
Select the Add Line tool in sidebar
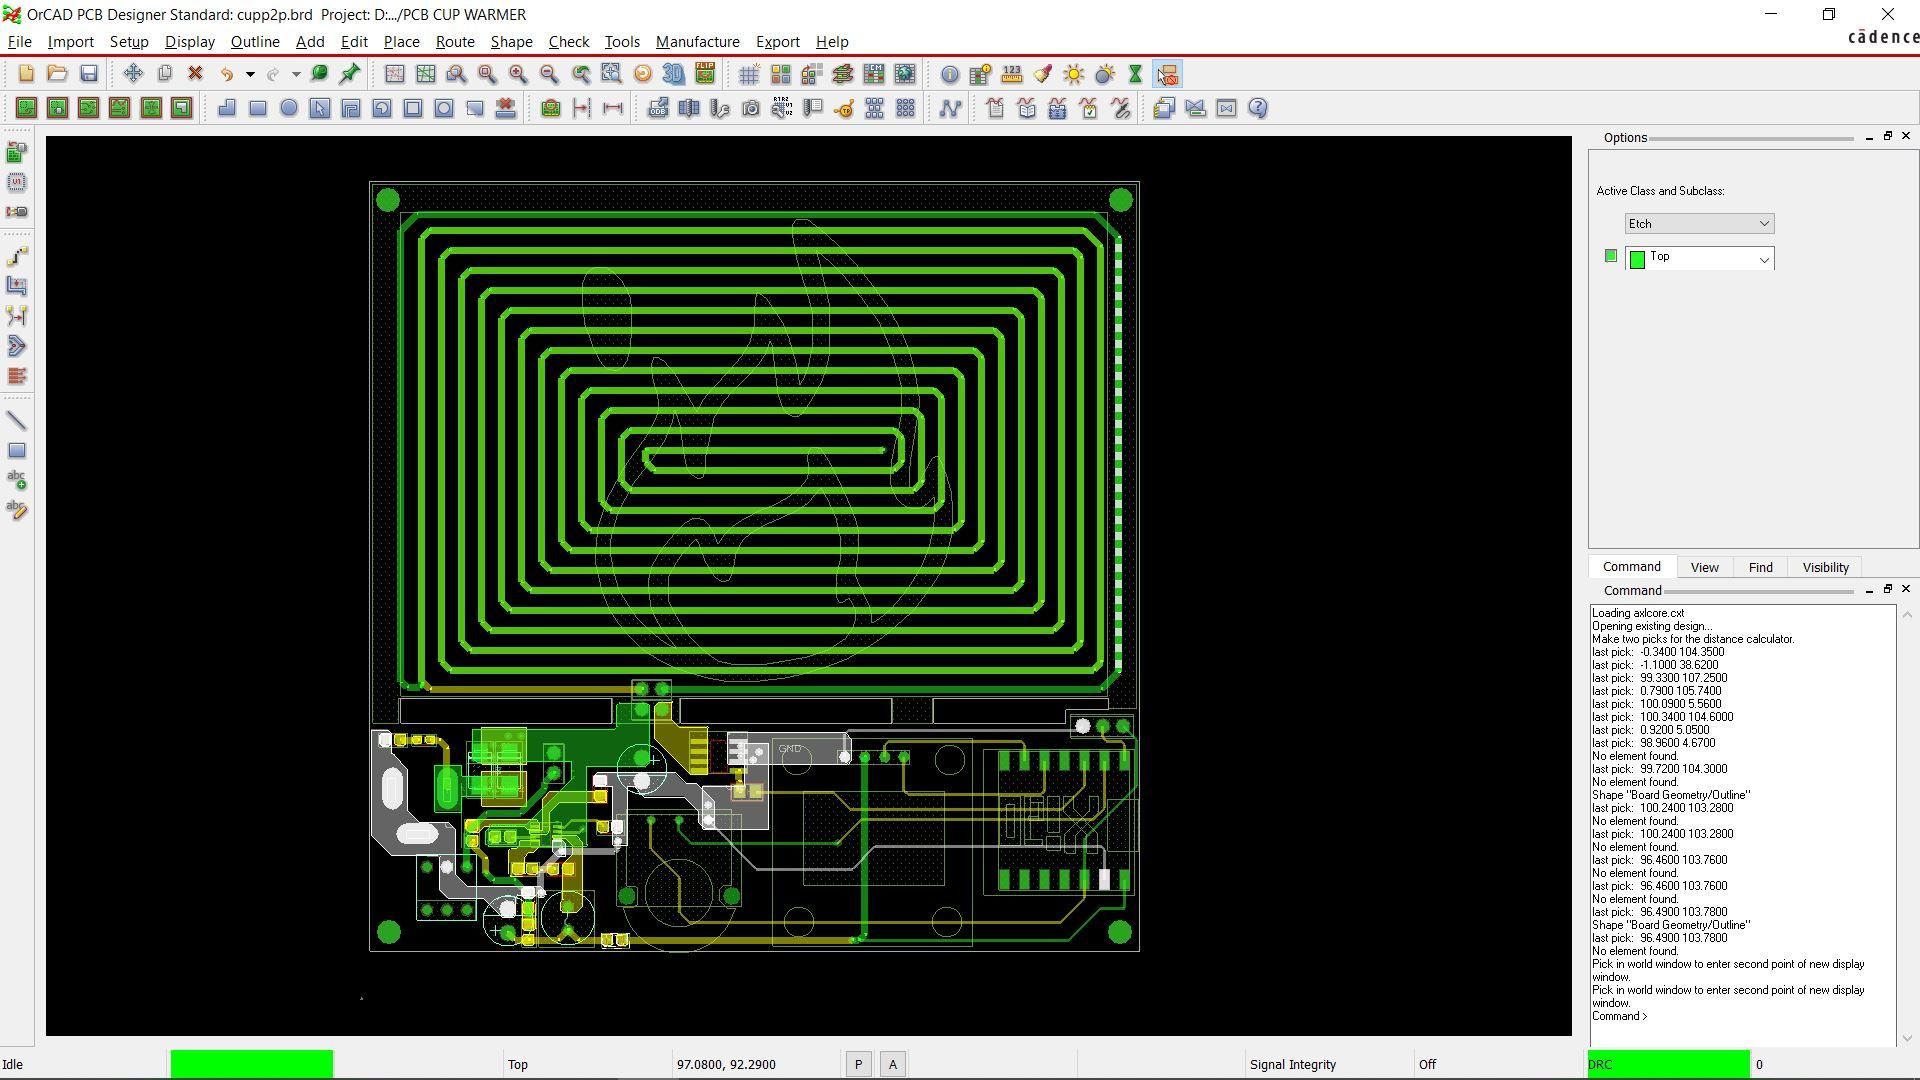[17, 420]
